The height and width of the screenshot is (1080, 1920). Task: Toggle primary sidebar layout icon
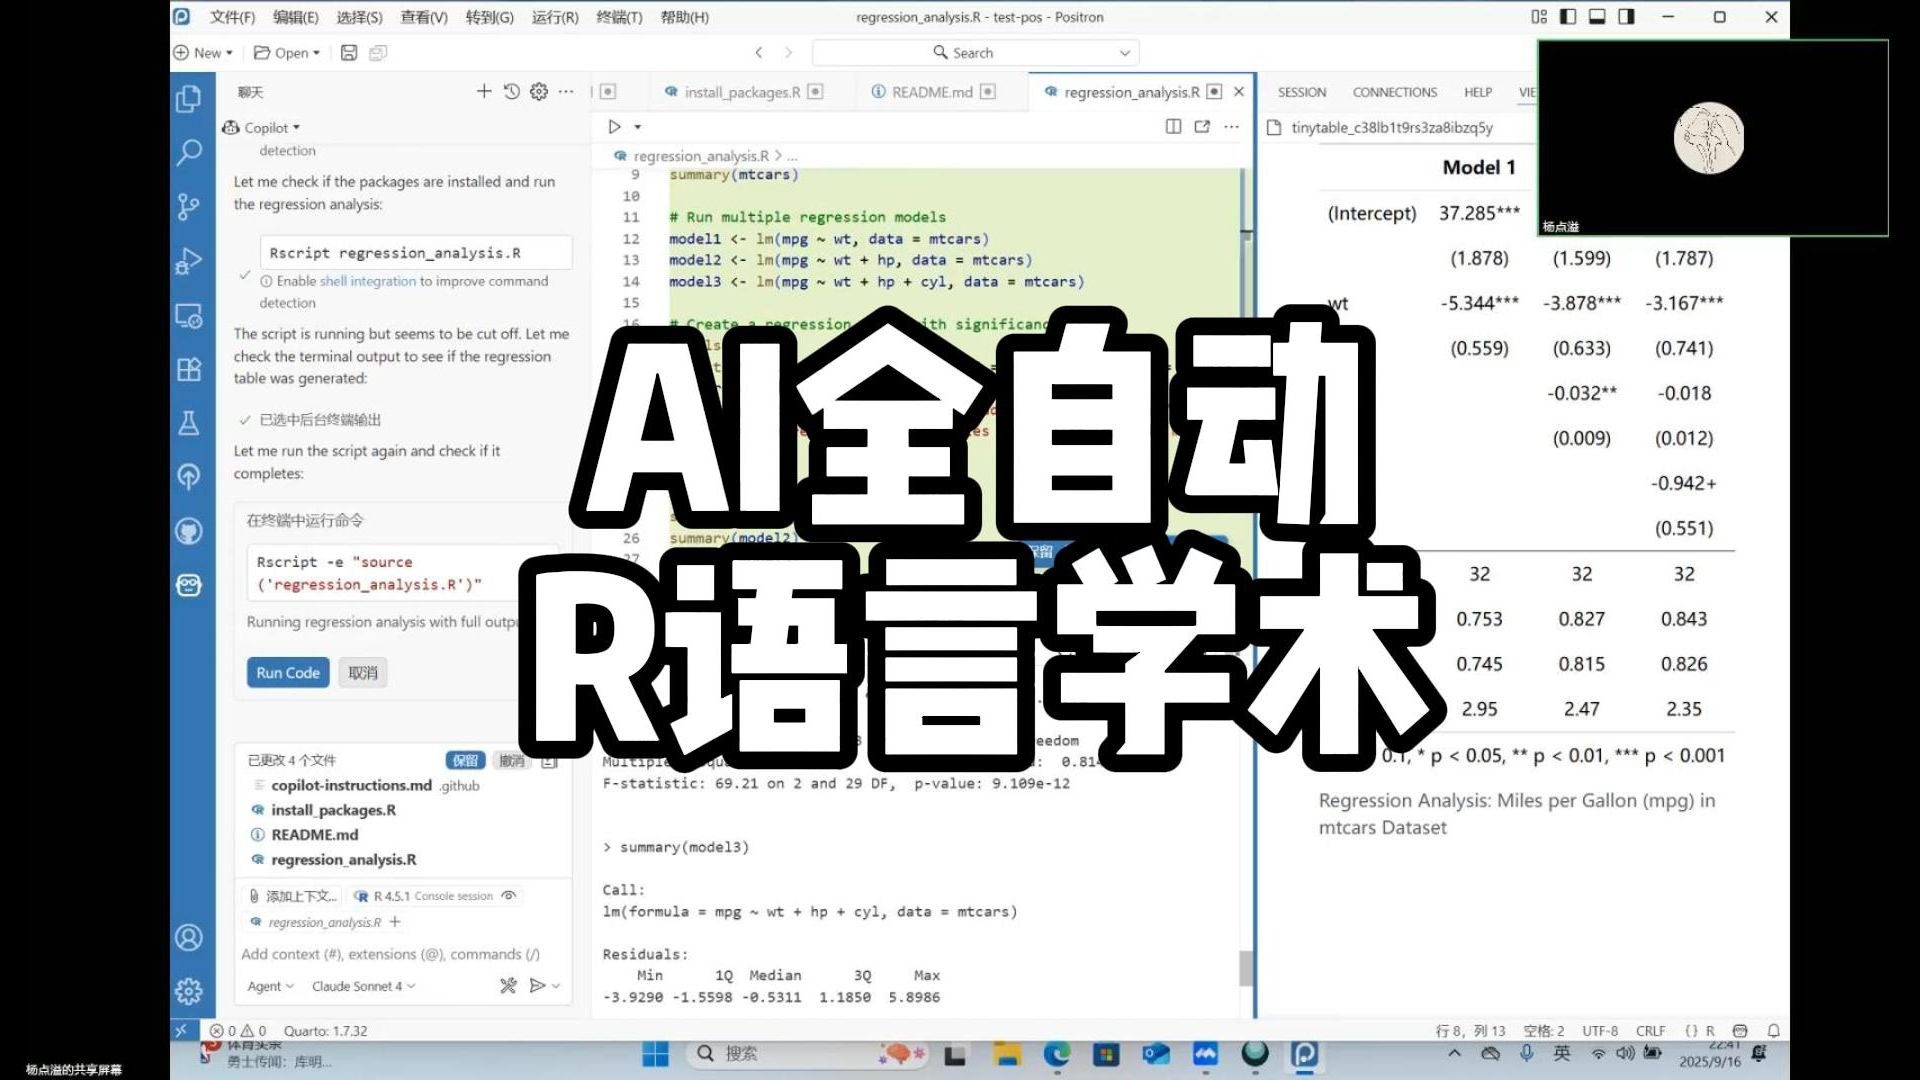pyautogui.click(x=1568, y=17)
